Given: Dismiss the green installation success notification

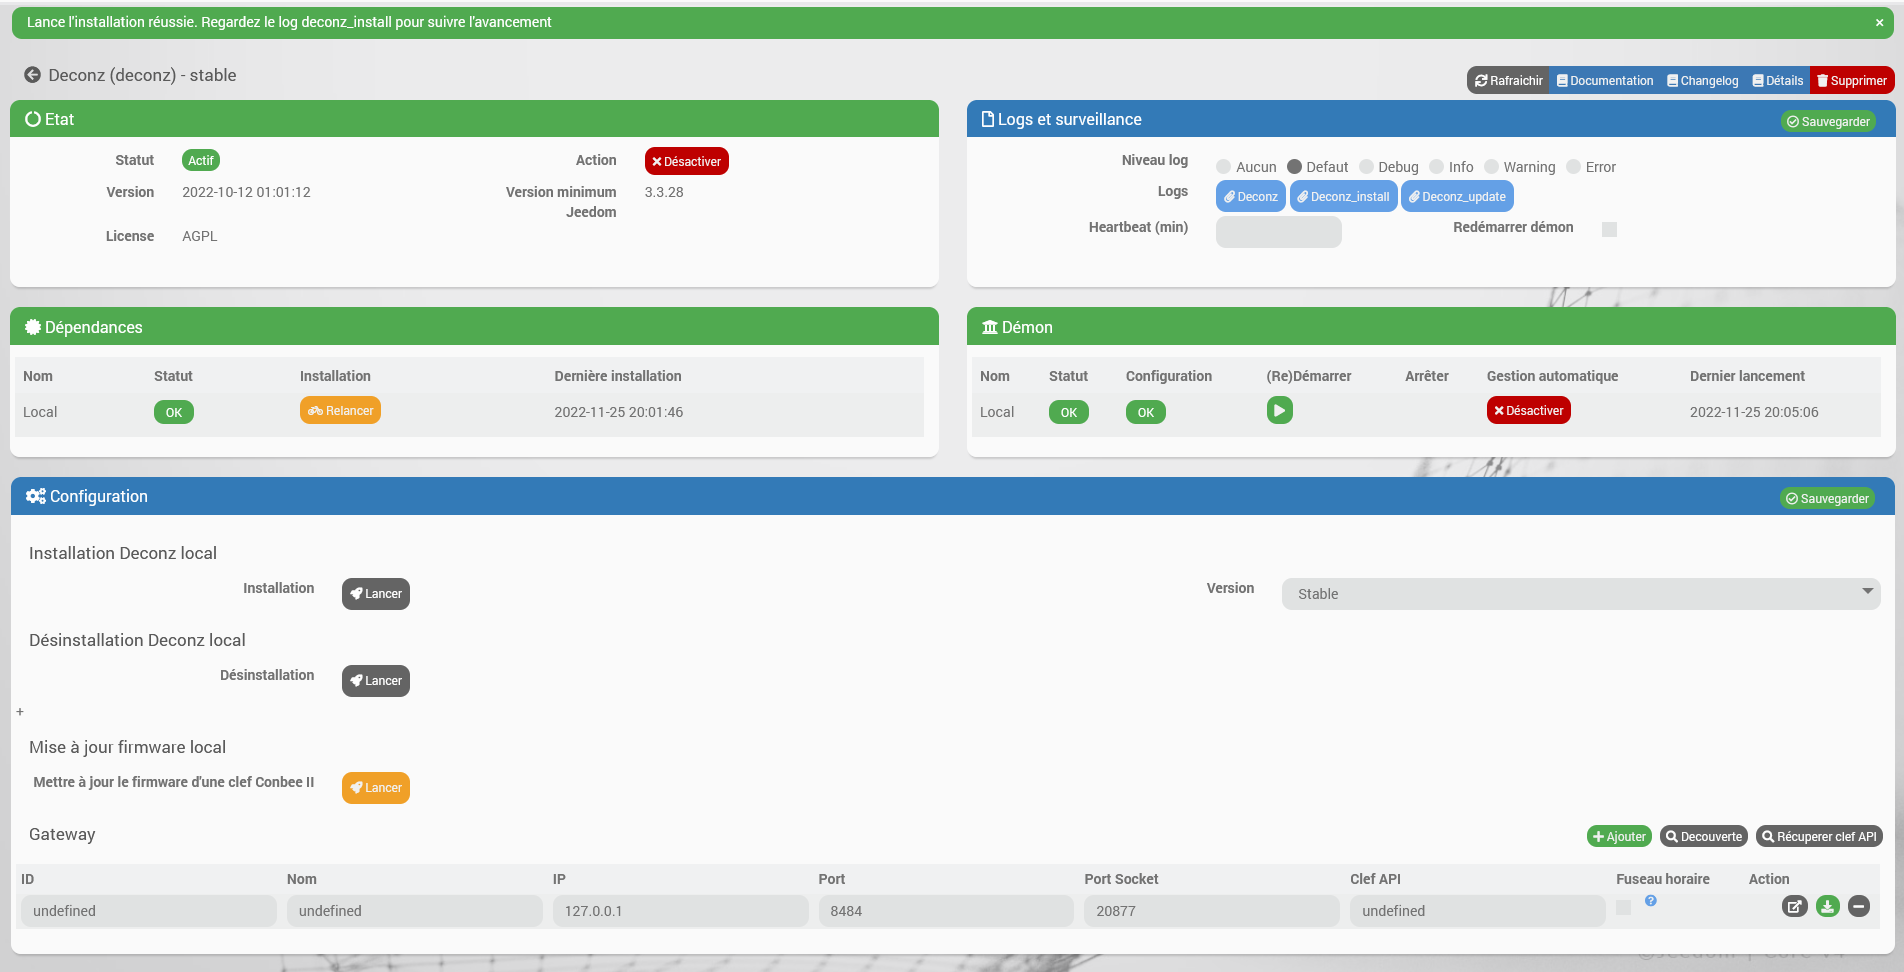Looking at the screenshot, I should tap(1879, 22).
